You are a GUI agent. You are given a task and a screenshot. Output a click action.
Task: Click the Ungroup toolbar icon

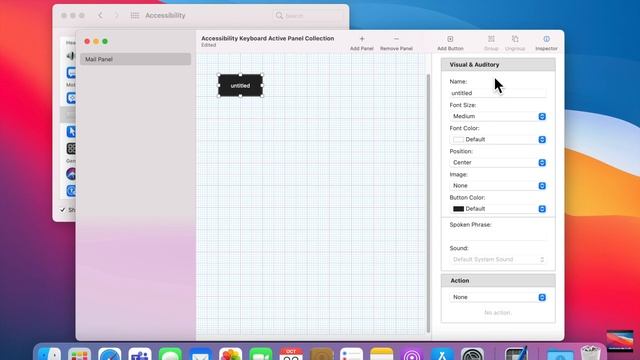point(515,39)
